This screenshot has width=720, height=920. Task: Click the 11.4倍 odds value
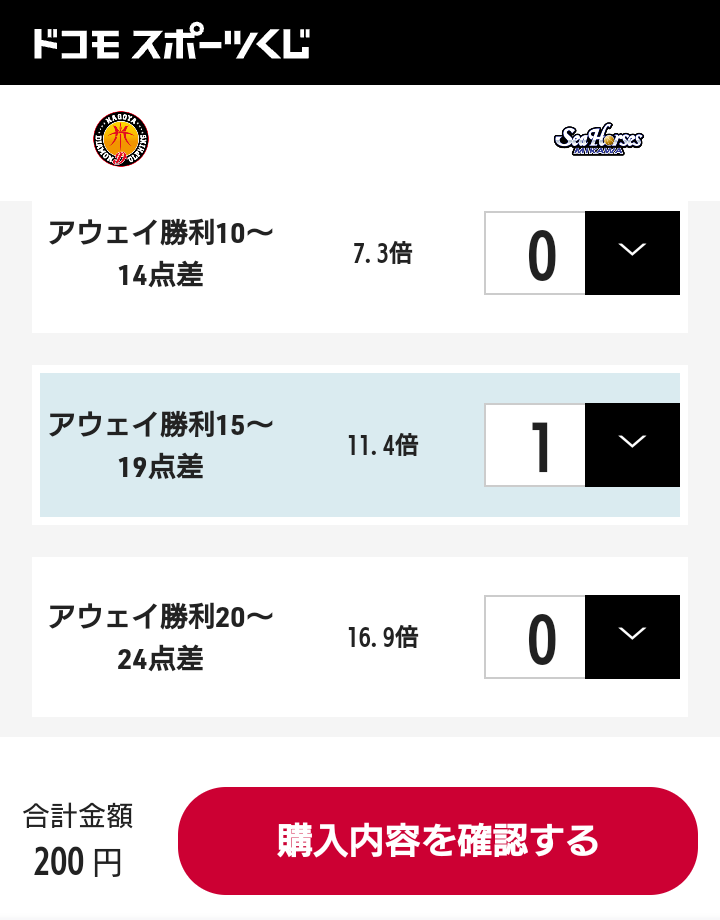coord(382,446)
